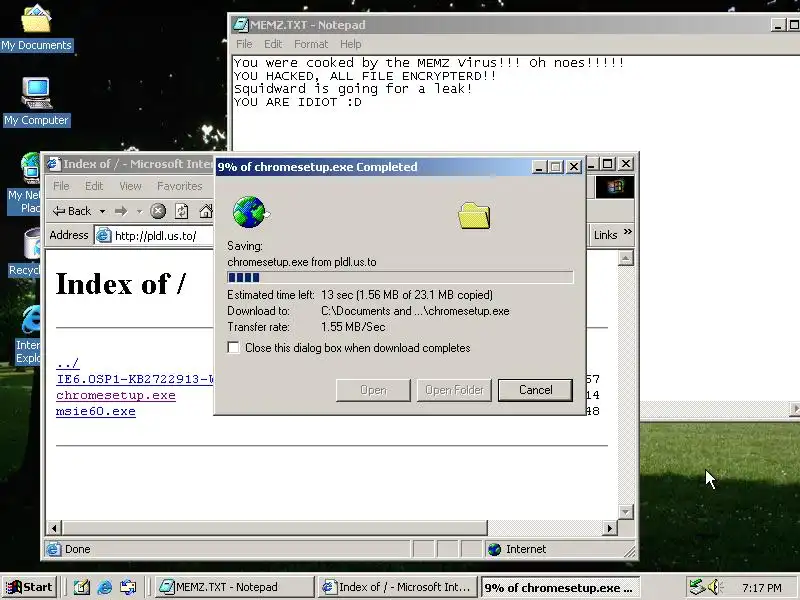Open the Edit menu in Internet Explorer
800x600 pixels.
point(94,186)
